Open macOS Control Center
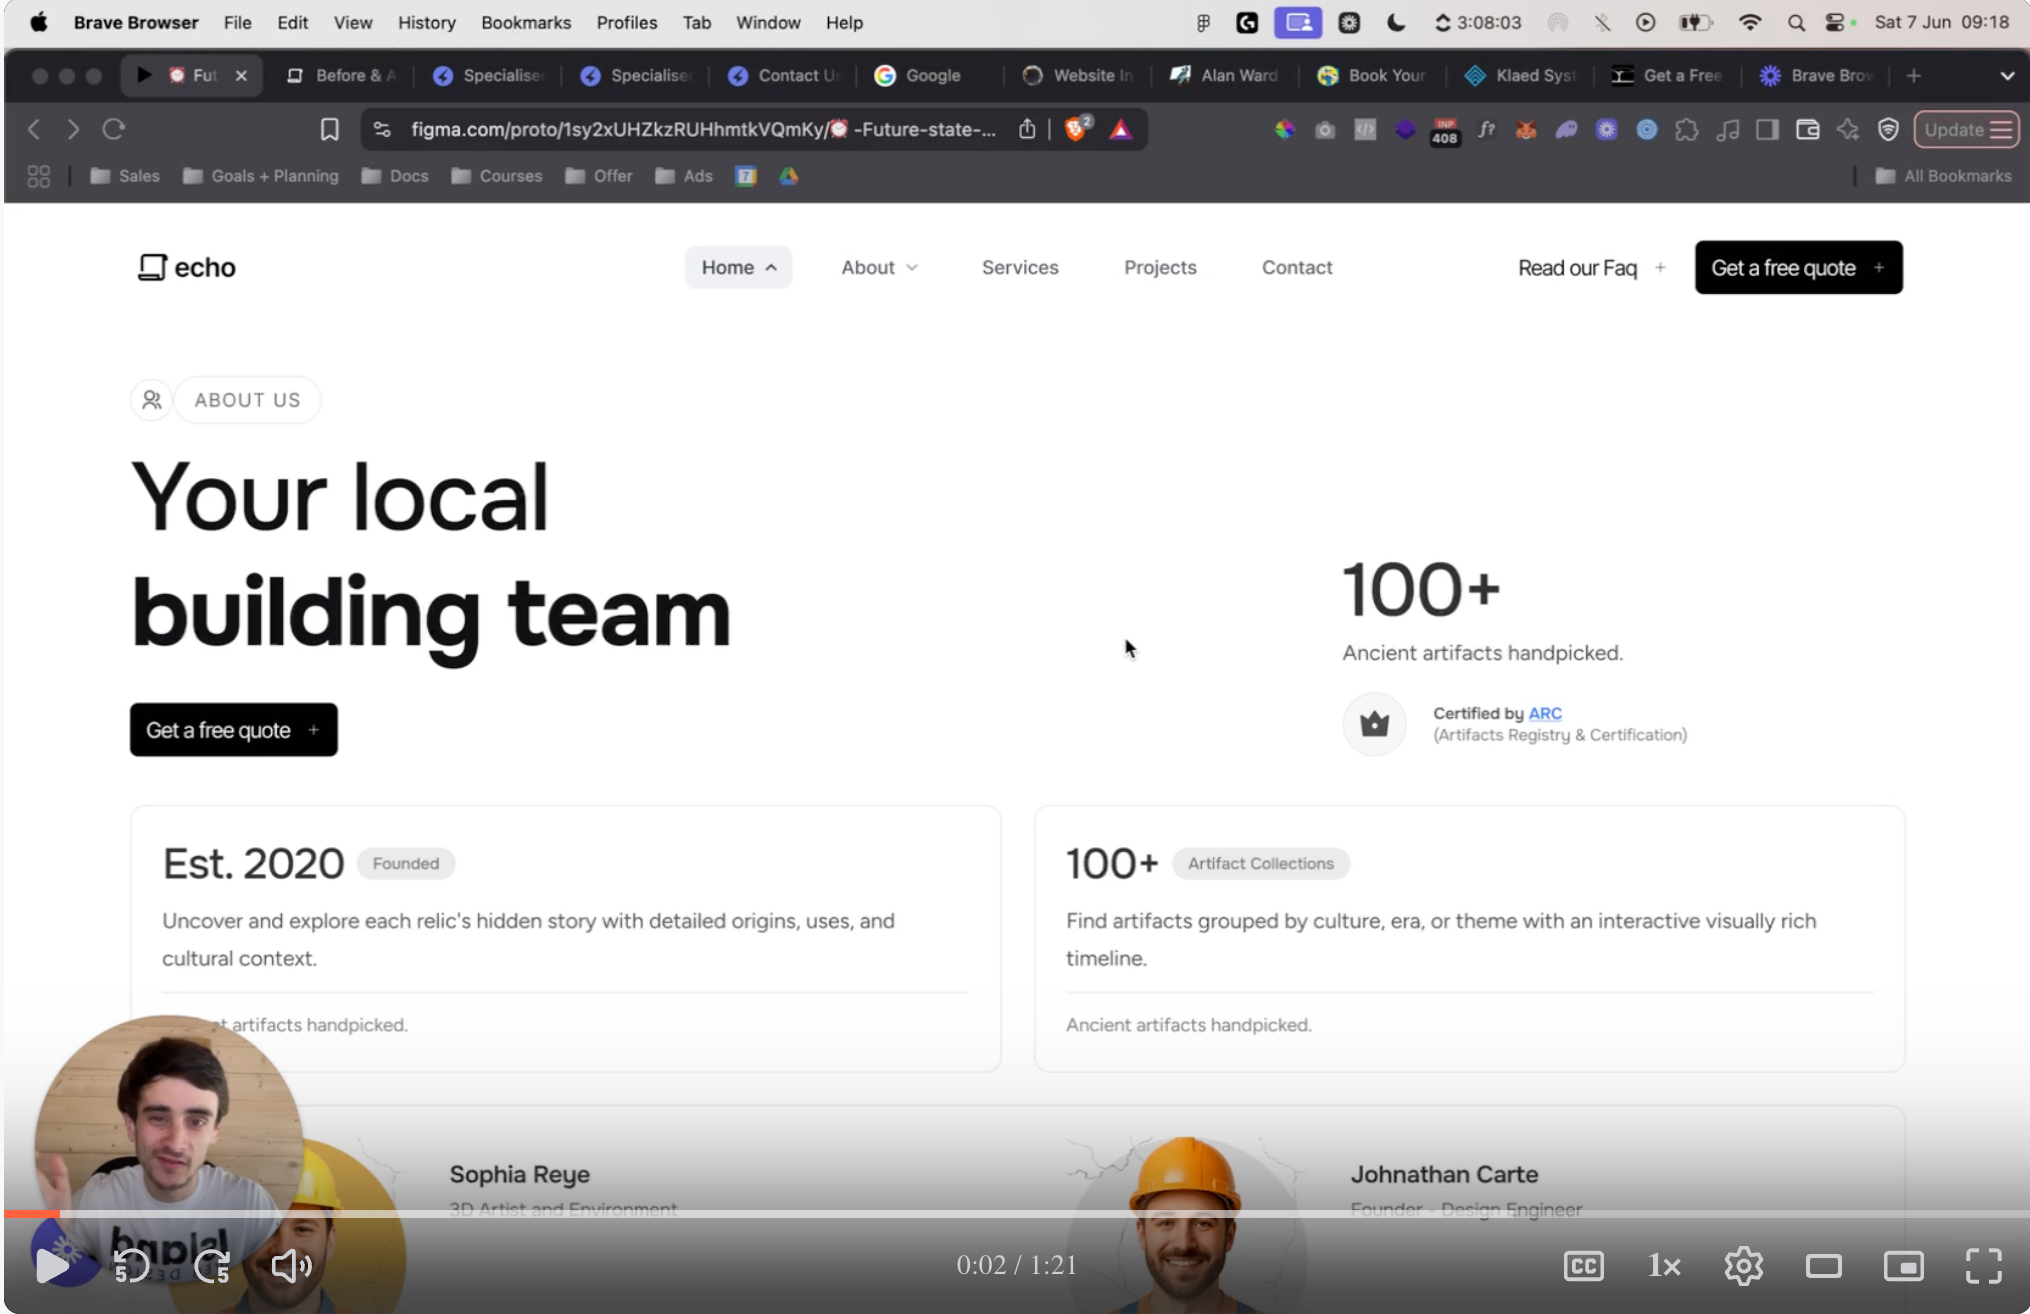2030x1314 pixels. point(1836,22)
